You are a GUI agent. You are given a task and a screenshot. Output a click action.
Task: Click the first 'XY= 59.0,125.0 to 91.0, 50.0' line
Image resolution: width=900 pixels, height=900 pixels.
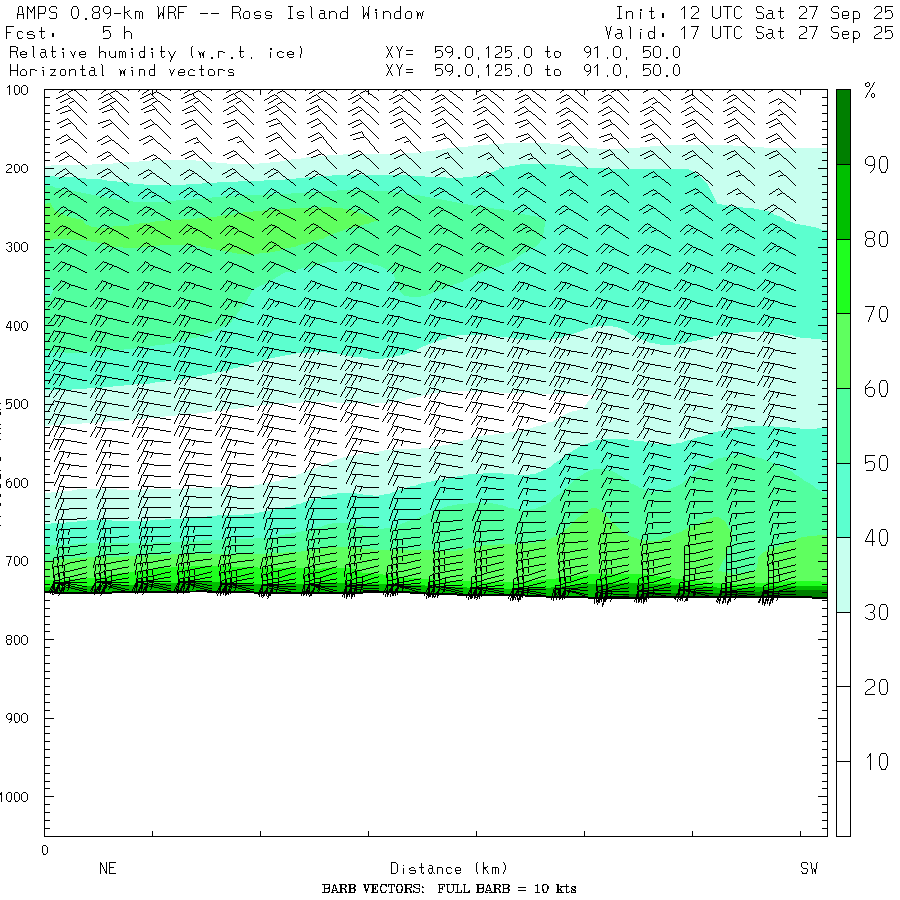[533, 53]
